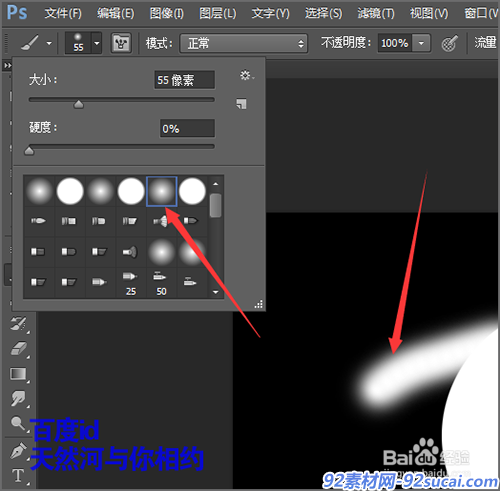Open the brush picker gear menu
This screenshot has height=491, width=500.
[x=247, y=75]
